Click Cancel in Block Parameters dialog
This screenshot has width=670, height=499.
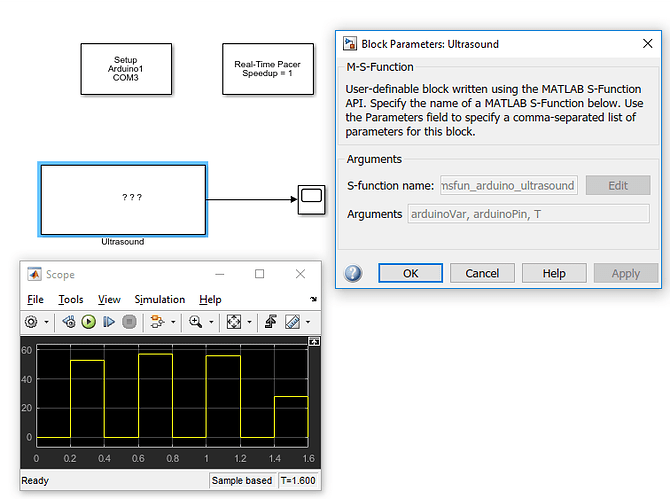482,273
